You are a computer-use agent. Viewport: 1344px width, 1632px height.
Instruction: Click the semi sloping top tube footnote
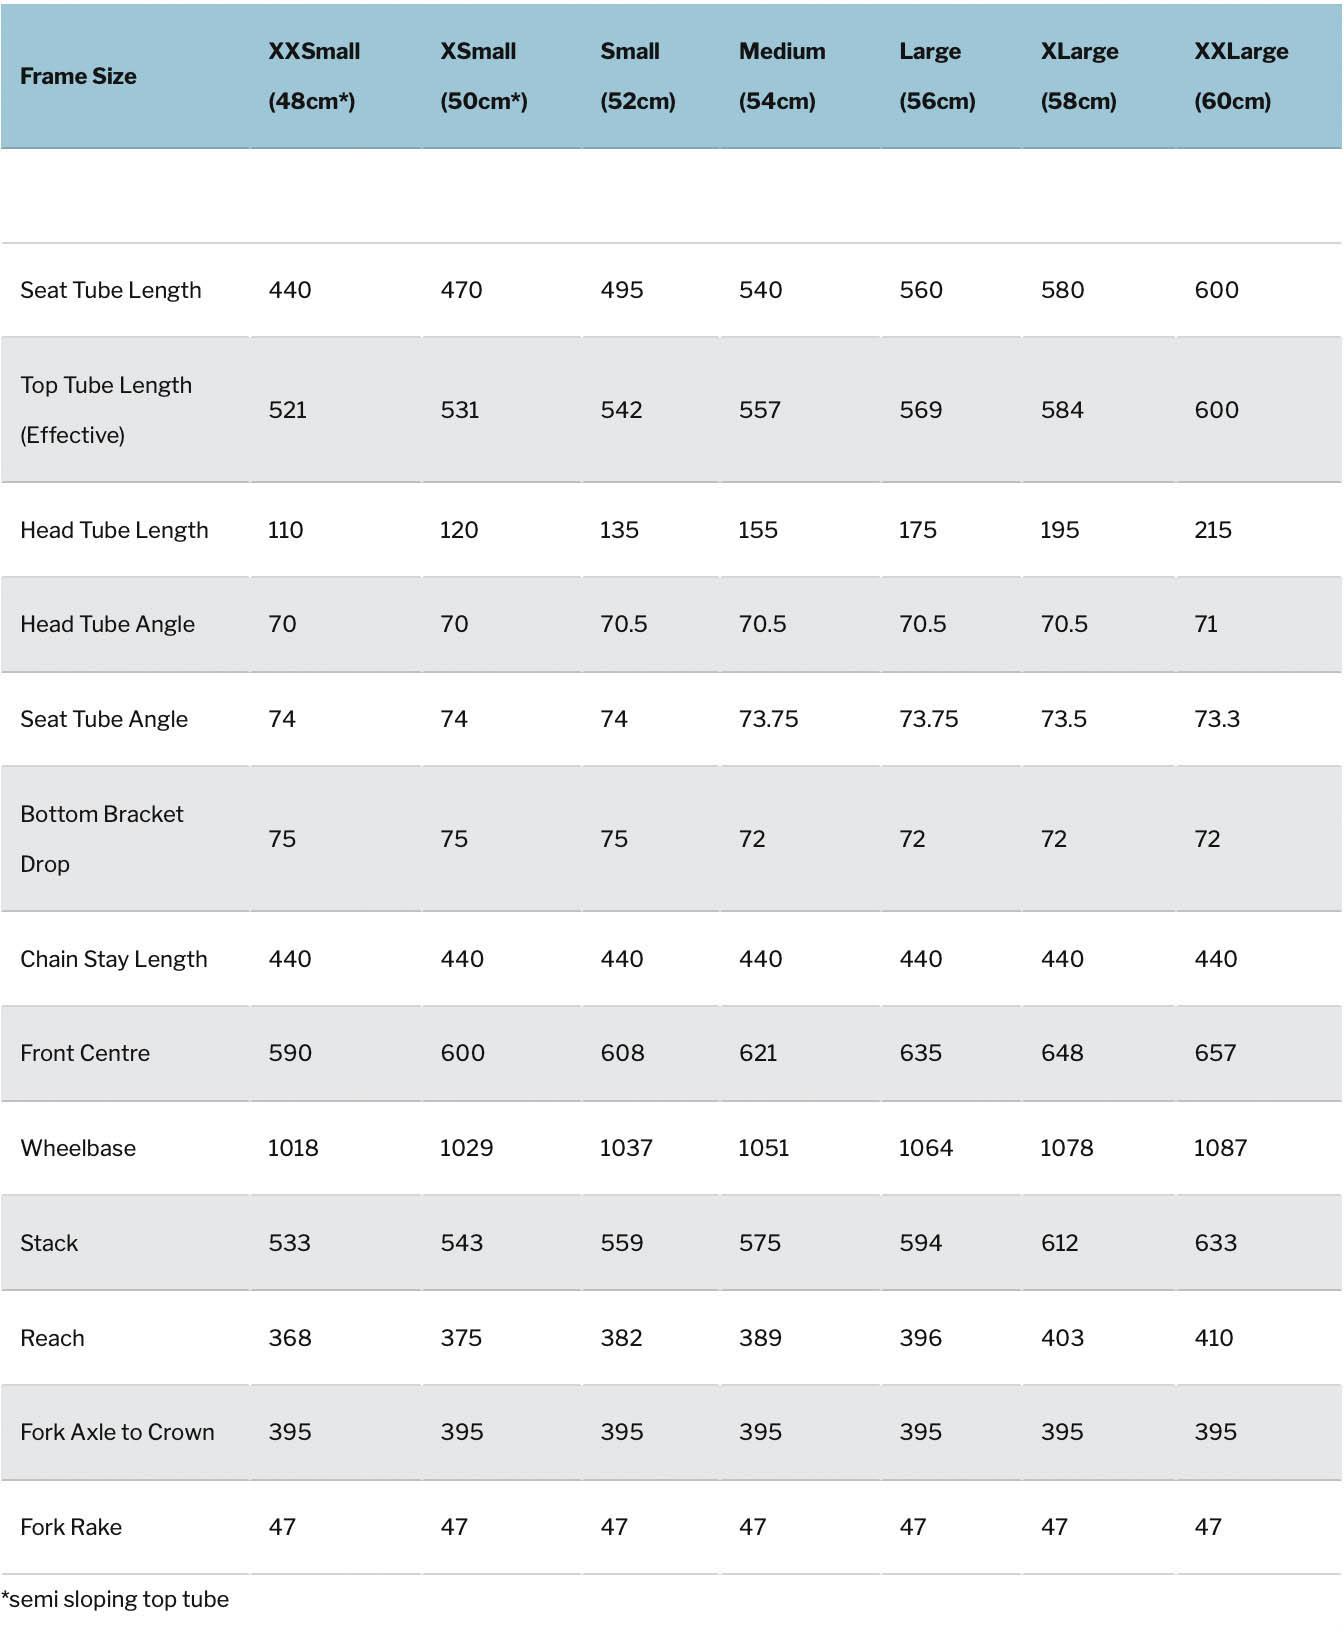[115, 1599]
